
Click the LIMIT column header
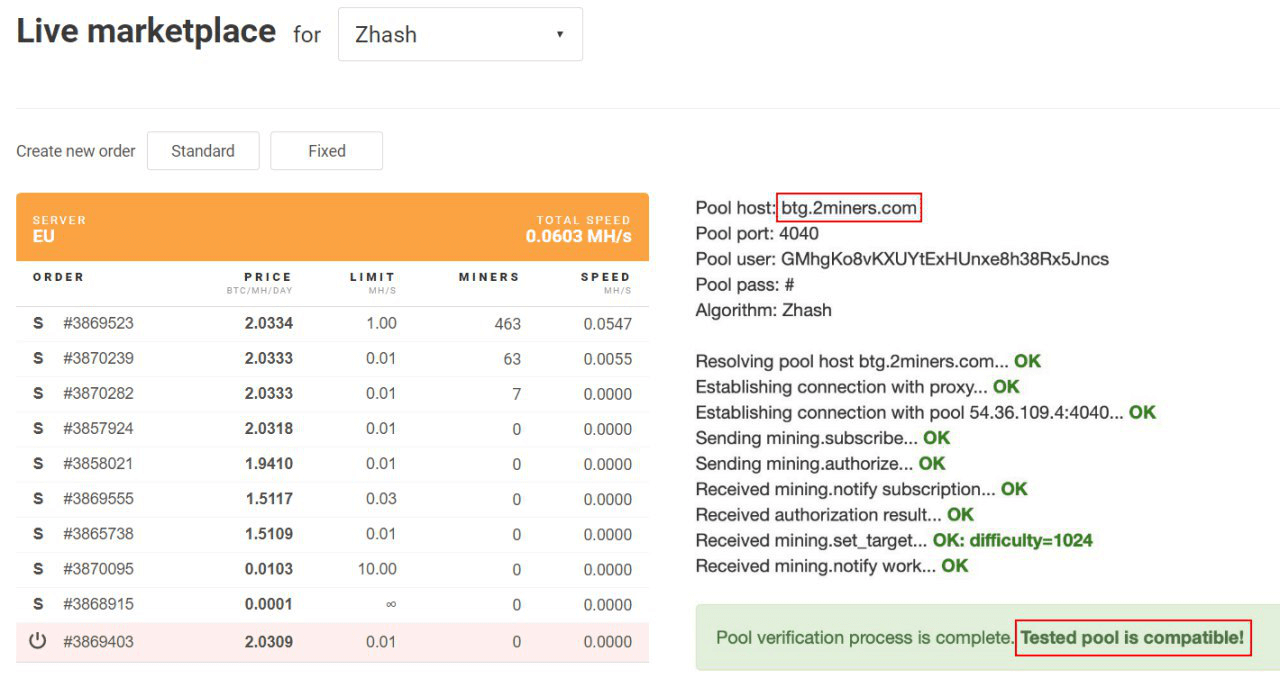tap(372, 277)
